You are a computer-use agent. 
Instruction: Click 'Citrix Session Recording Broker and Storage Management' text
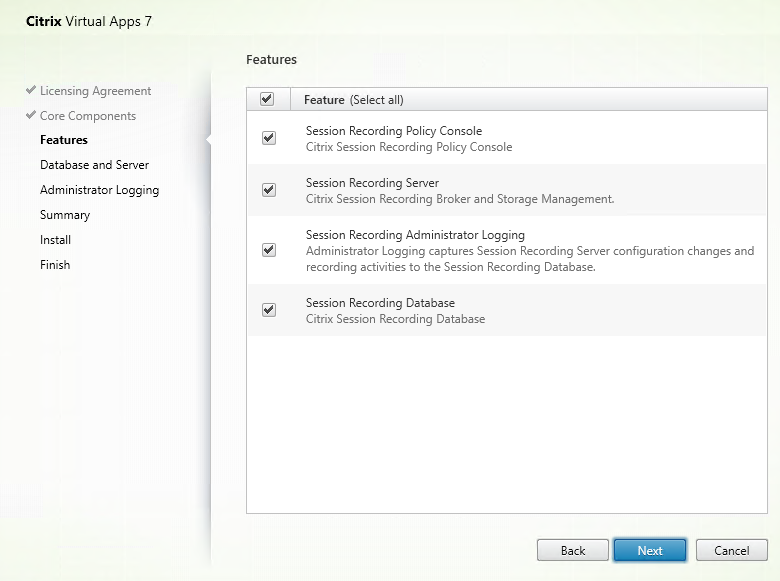pos(460,199)
